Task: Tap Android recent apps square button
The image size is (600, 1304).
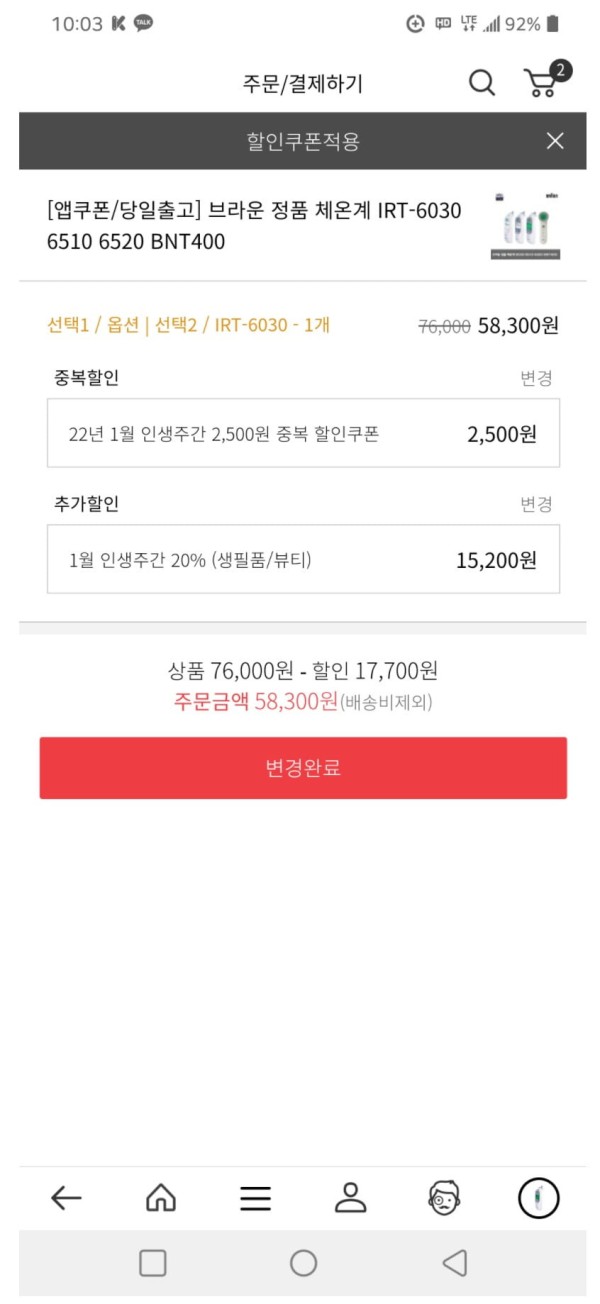Action: pos(153,1263)
